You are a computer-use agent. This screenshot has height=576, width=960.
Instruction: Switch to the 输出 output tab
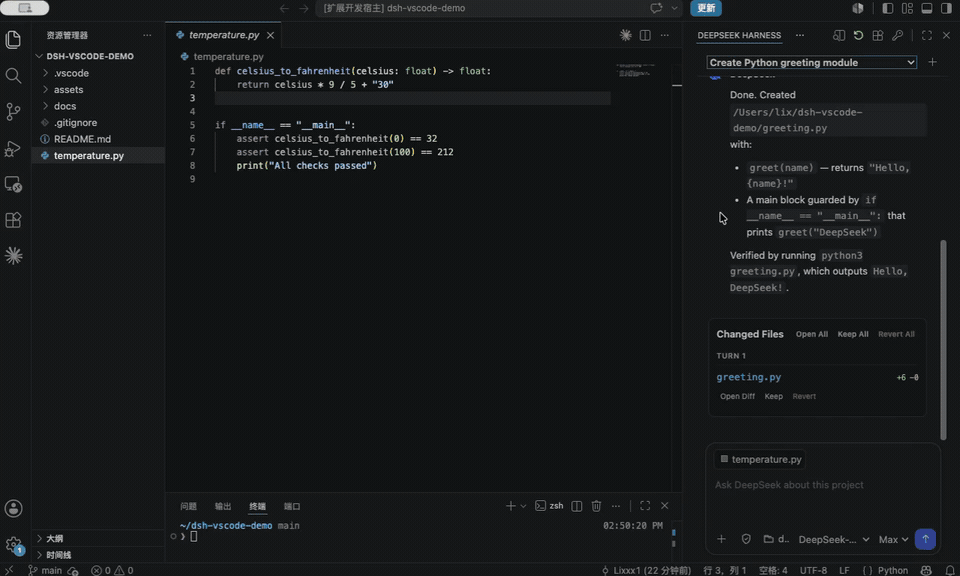point(223,506)
